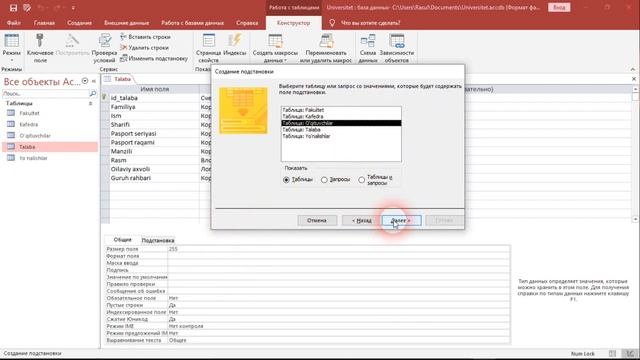Click Проверка условий icon
640x360 pixels.
[x=105, y=41]
